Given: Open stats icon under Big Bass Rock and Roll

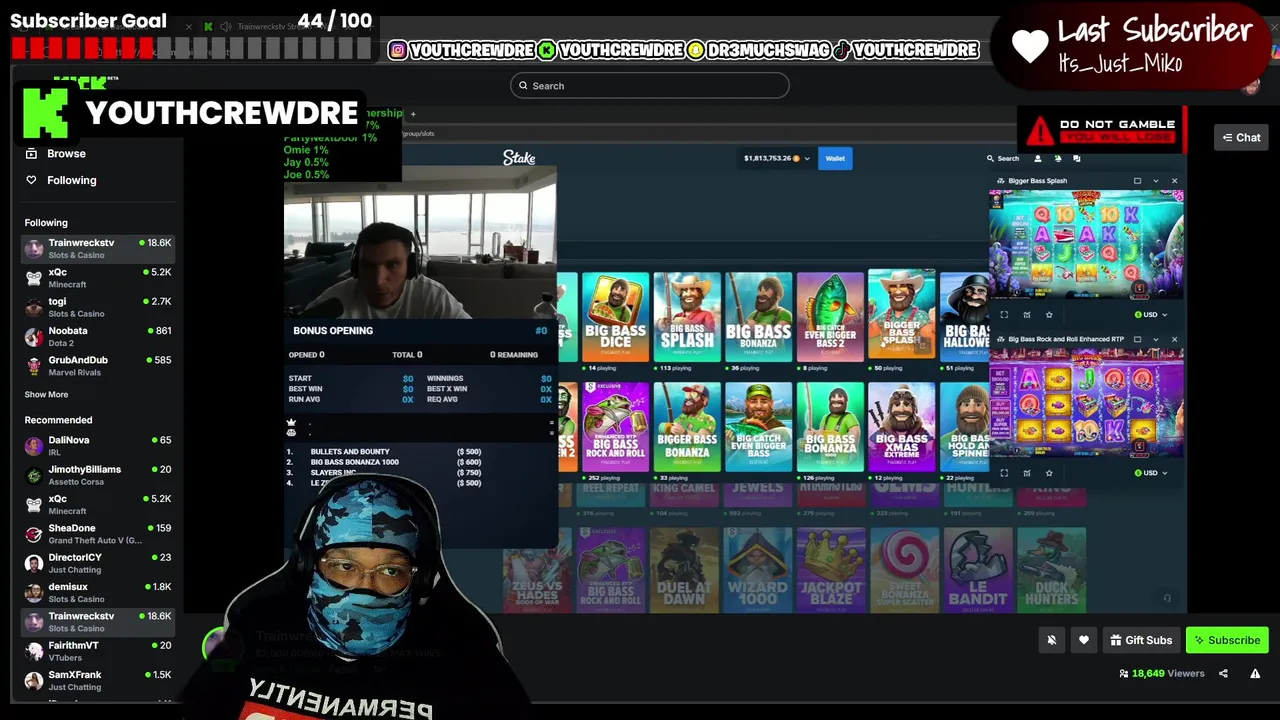Looking at the screenshot, I should pos(1027,473).
